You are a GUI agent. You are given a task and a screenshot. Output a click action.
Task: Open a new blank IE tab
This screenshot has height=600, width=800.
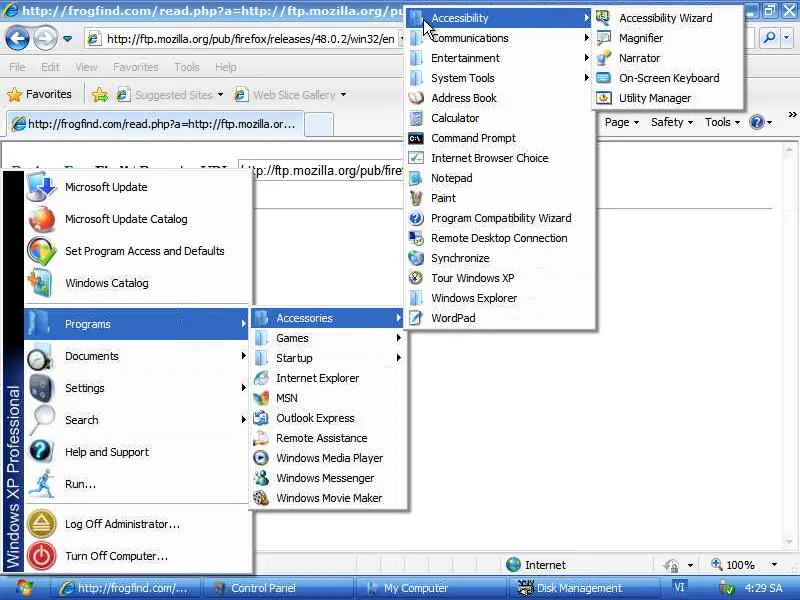click(x=319, y=125)
